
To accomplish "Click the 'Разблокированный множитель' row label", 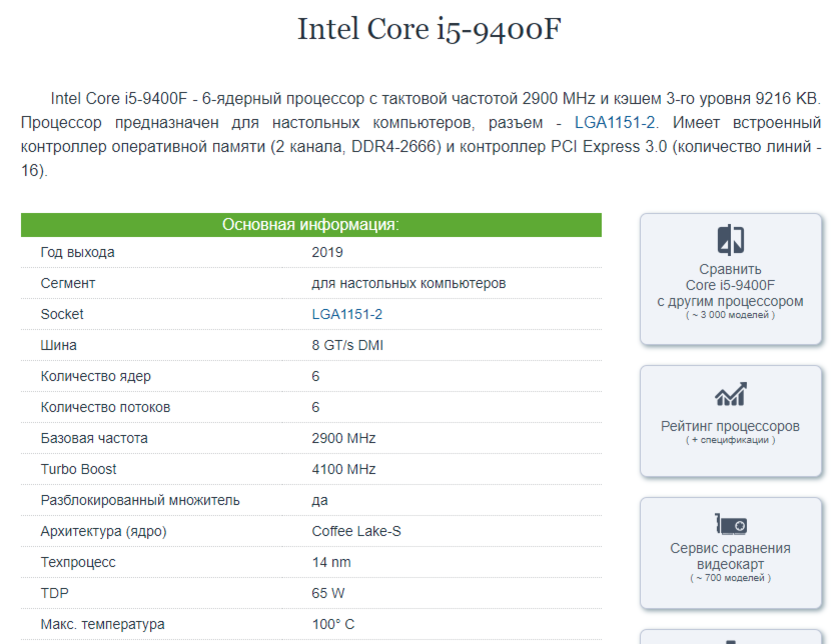I will pos(140,500).
